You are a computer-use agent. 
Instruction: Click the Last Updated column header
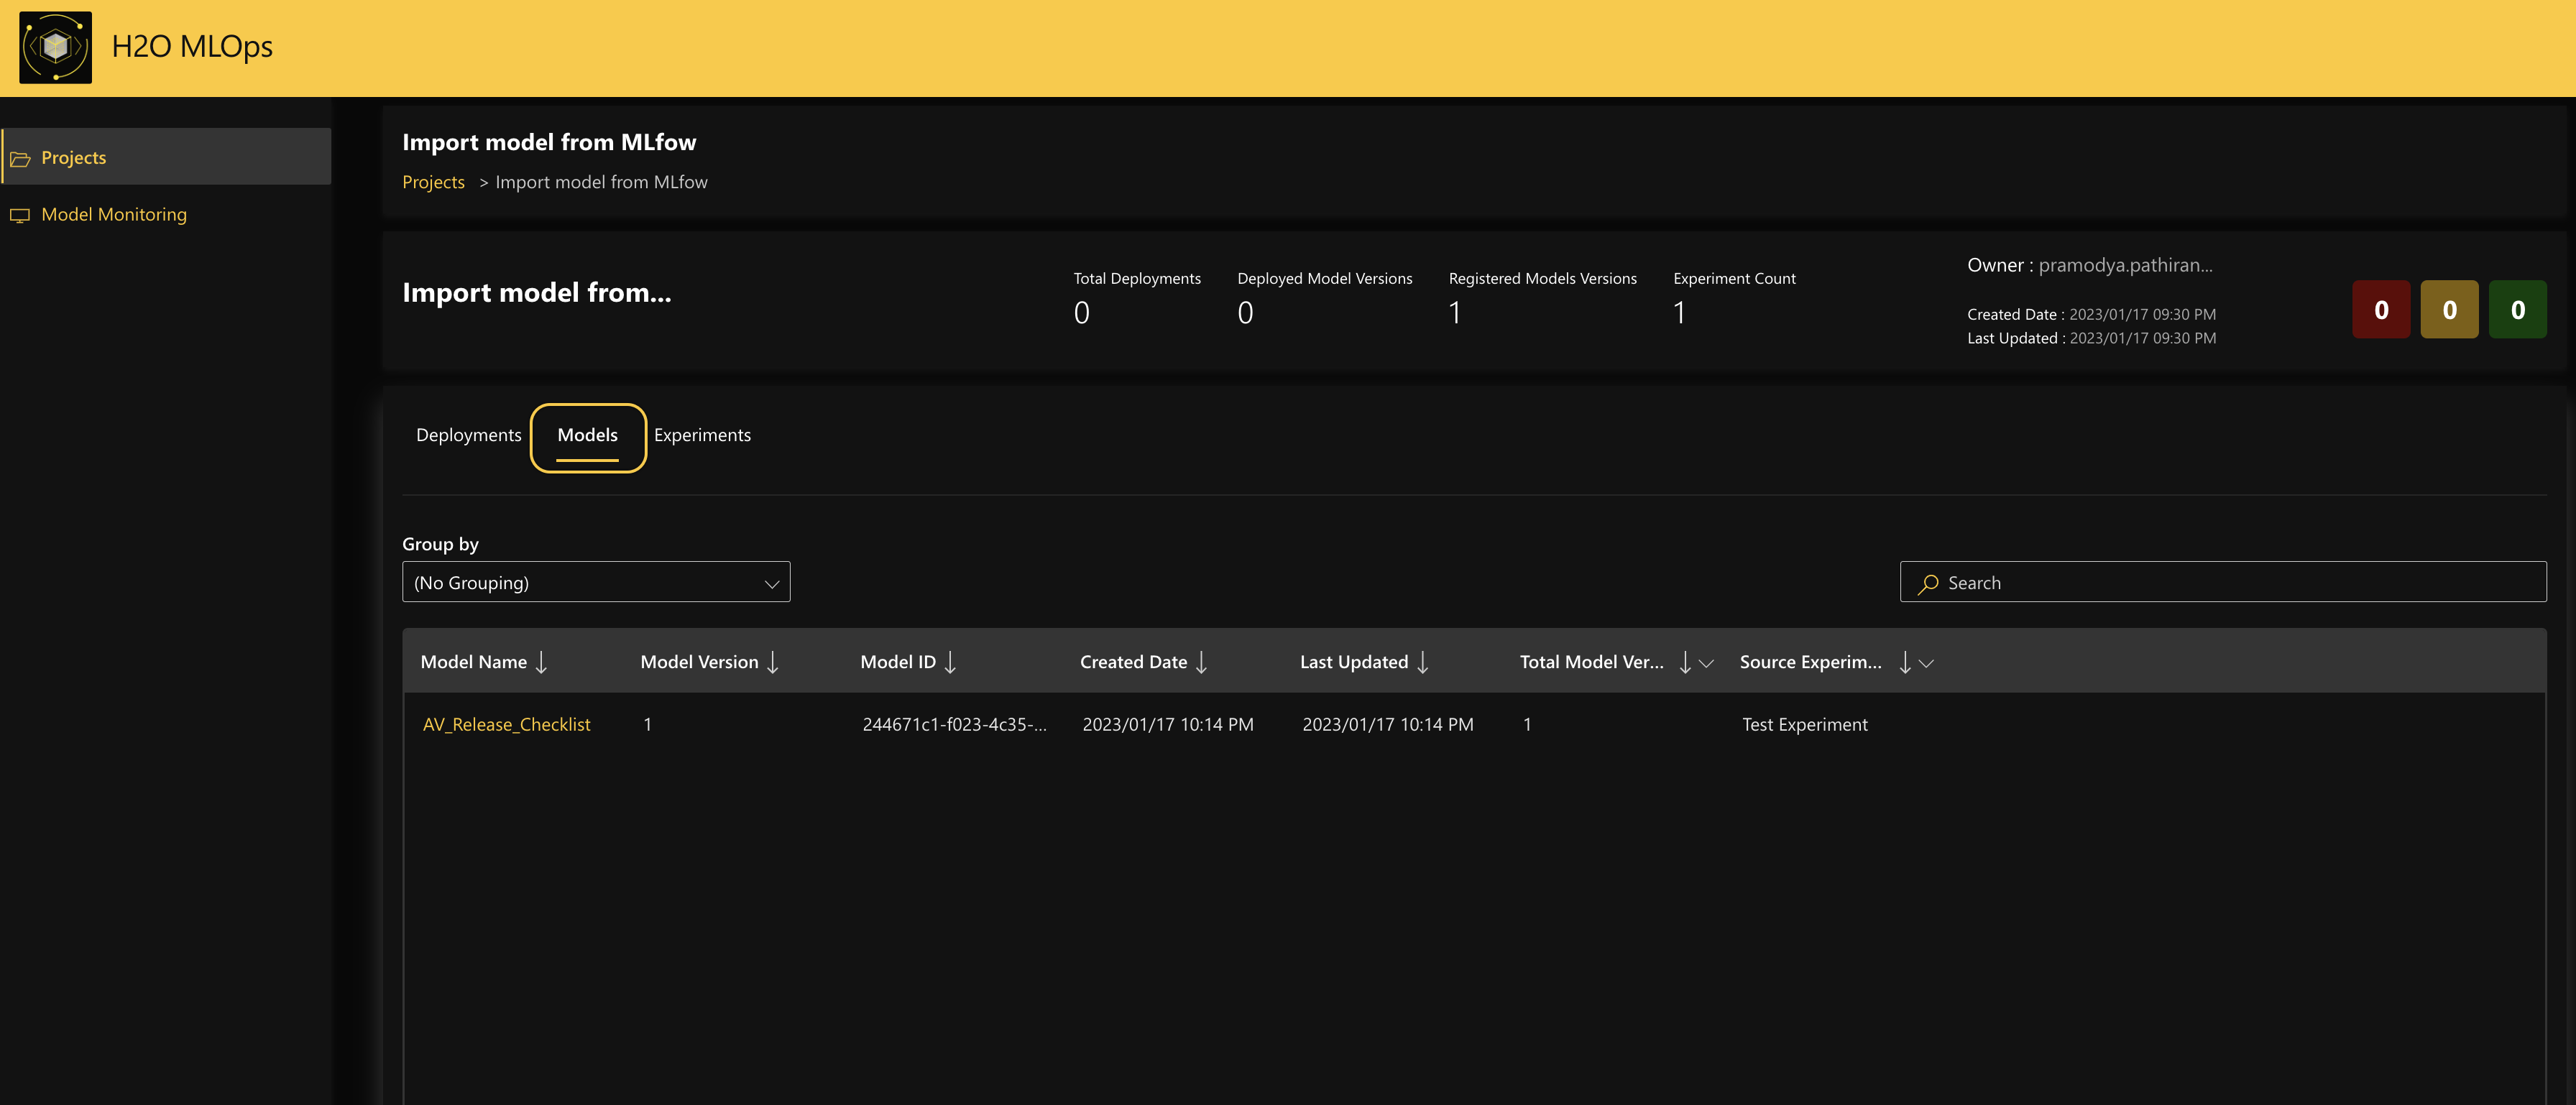click(1354, 662)
